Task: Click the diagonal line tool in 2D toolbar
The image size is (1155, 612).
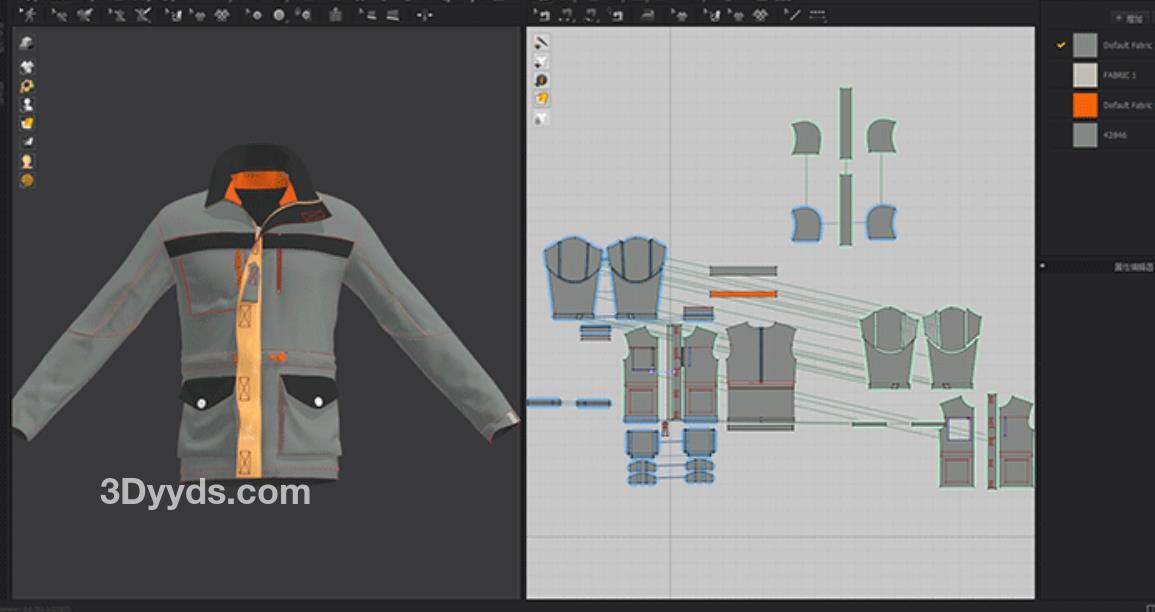Action: coord(793,15)
